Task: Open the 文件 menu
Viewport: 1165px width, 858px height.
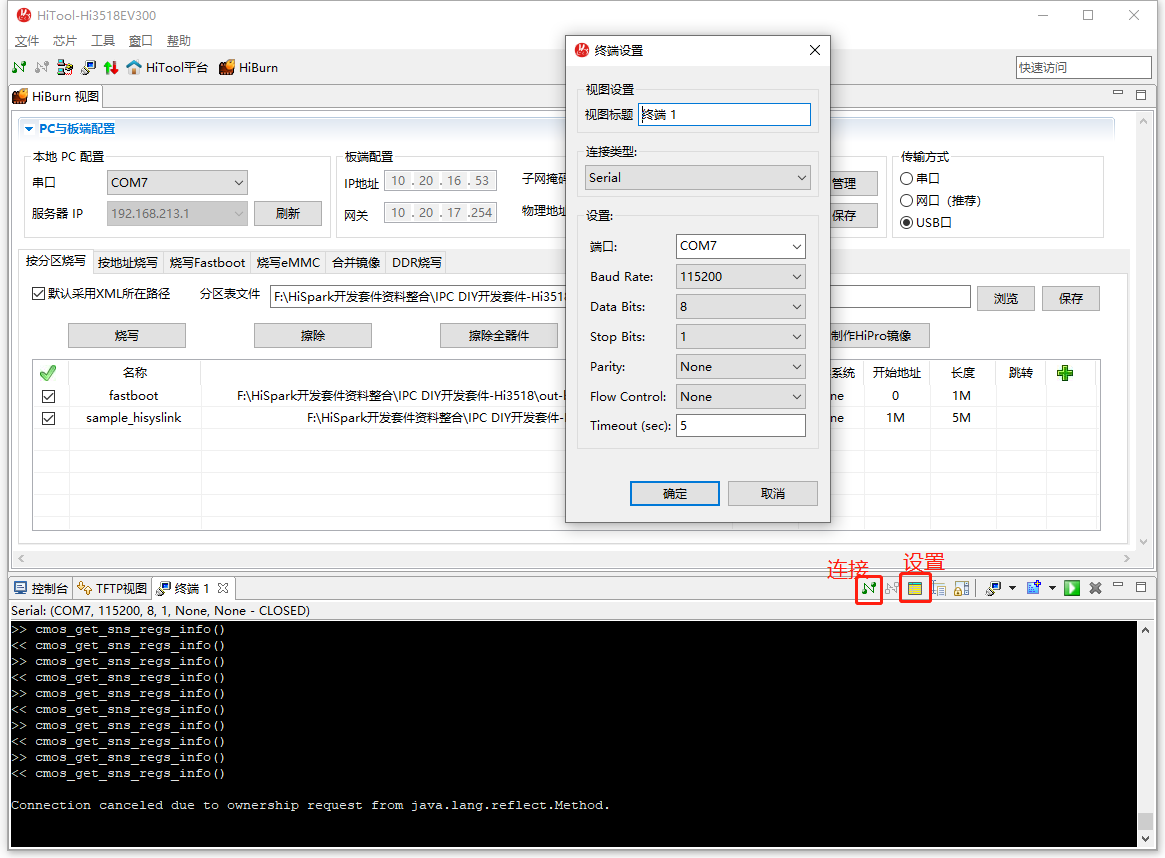Action: (x=27, y=41)
